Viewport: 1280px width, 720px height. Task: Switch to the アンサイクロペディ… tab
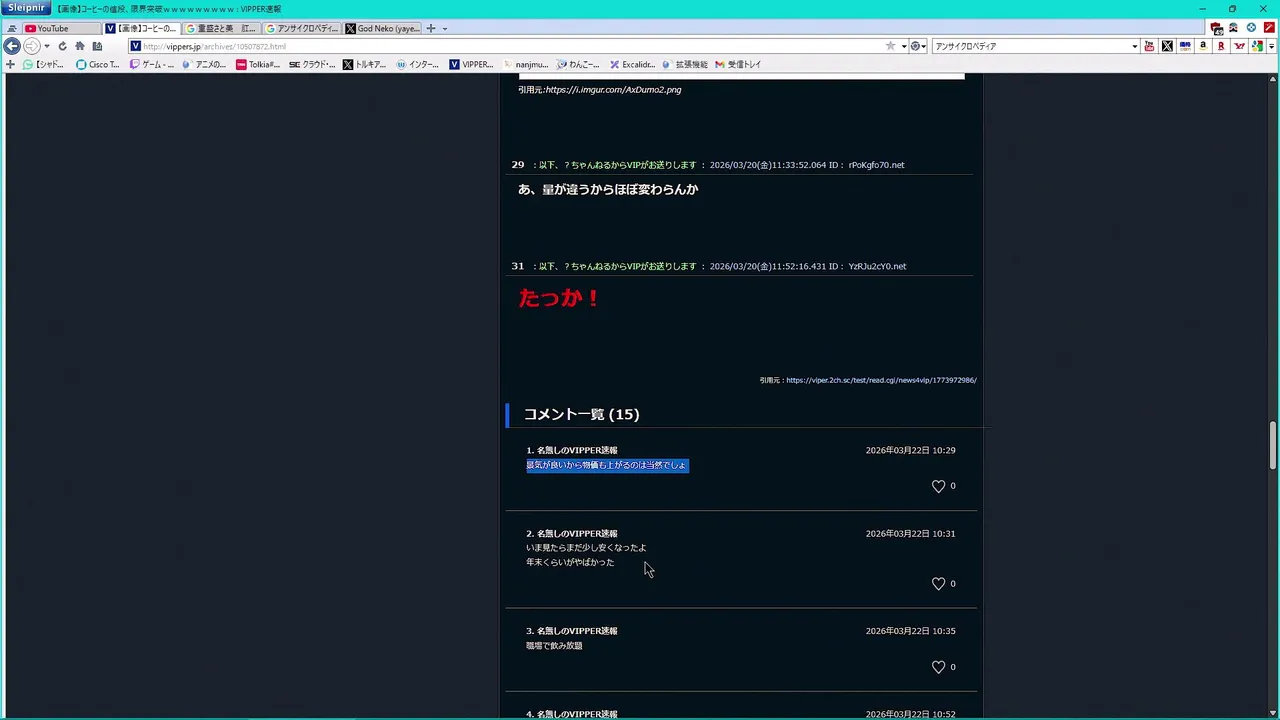pos(302,28)
